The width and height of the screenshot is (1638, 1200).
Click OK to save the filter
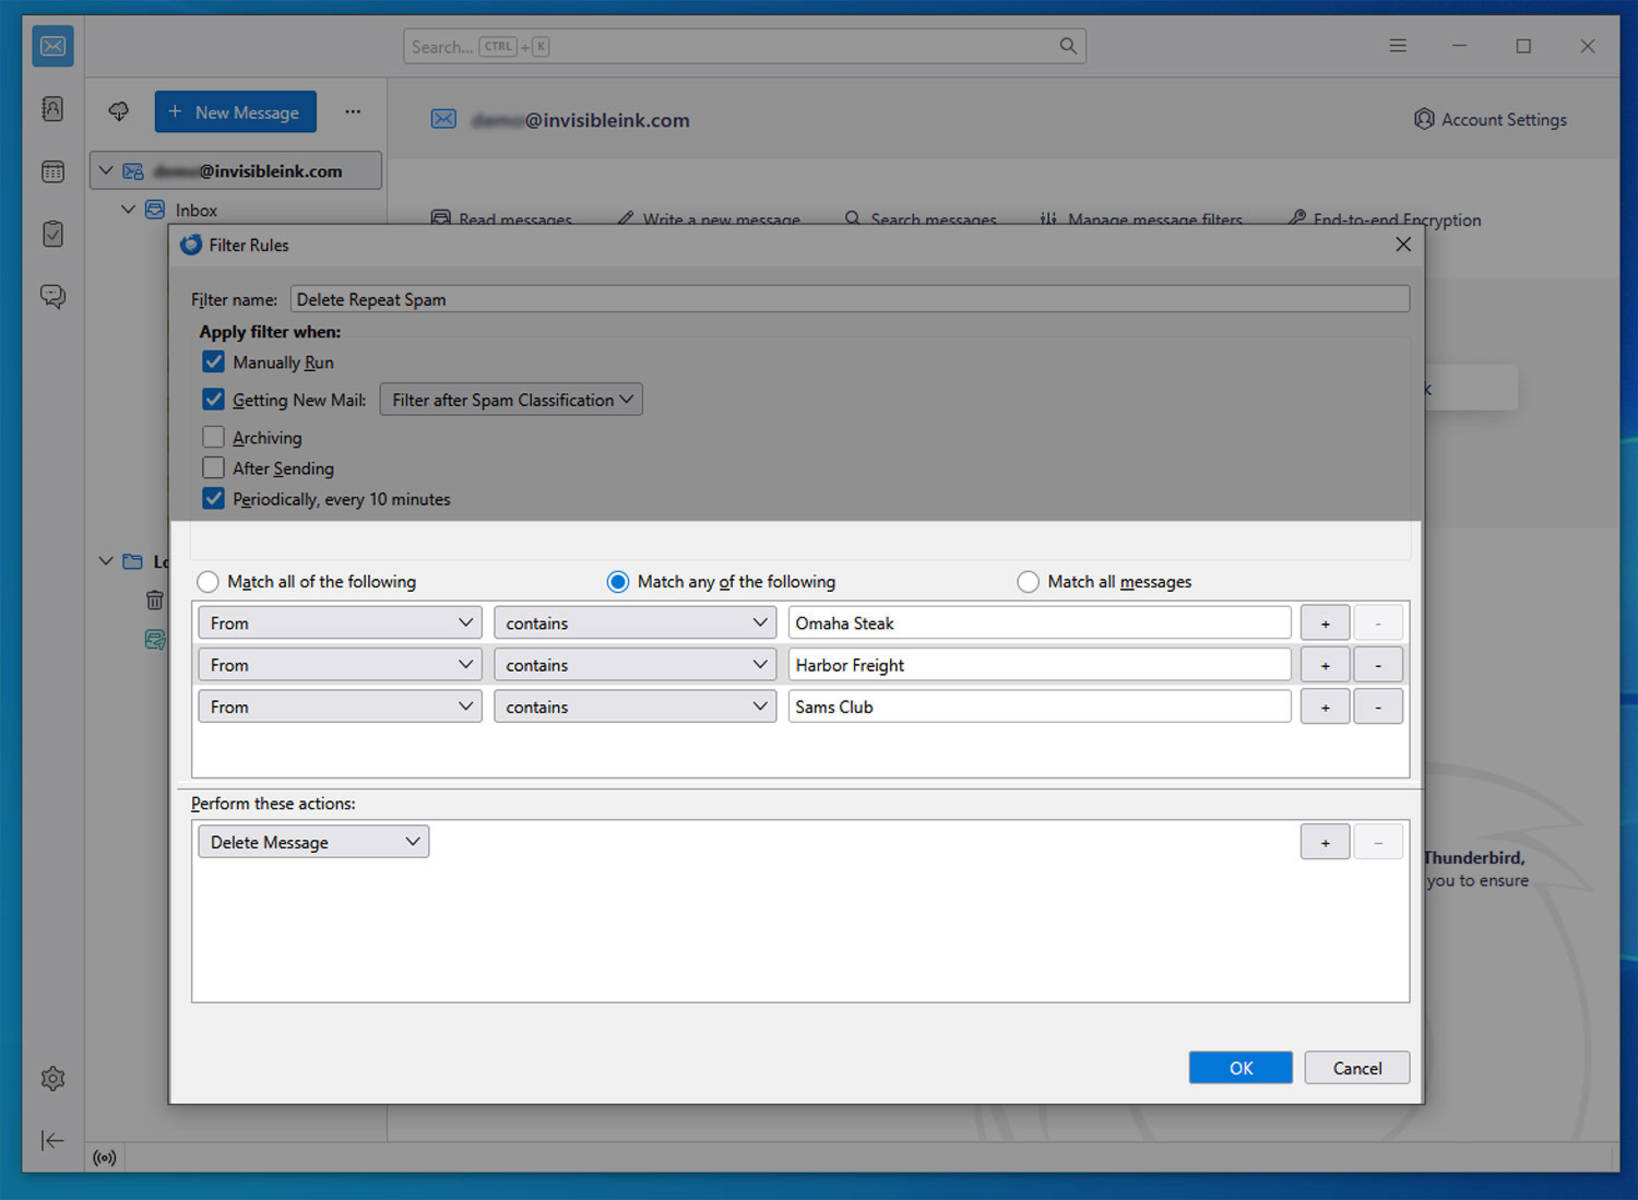[1240, 1068]
